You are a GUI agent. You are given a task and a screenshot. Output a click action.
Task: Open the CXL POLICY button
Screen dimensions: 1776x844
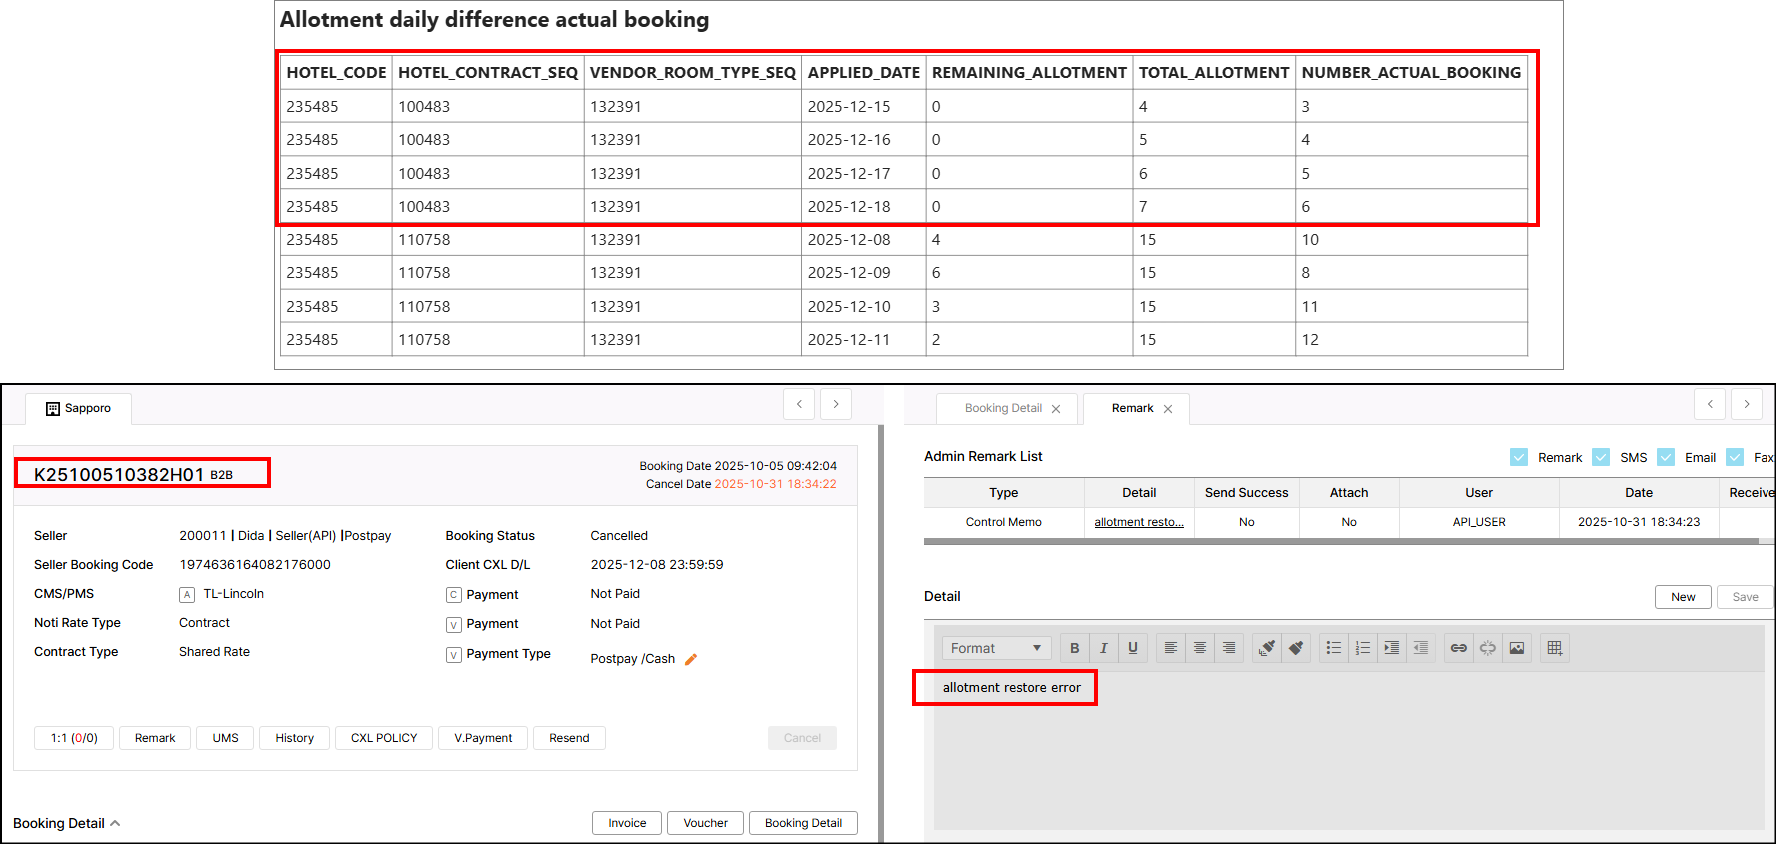pyautogui.click(x=383, y=738)
